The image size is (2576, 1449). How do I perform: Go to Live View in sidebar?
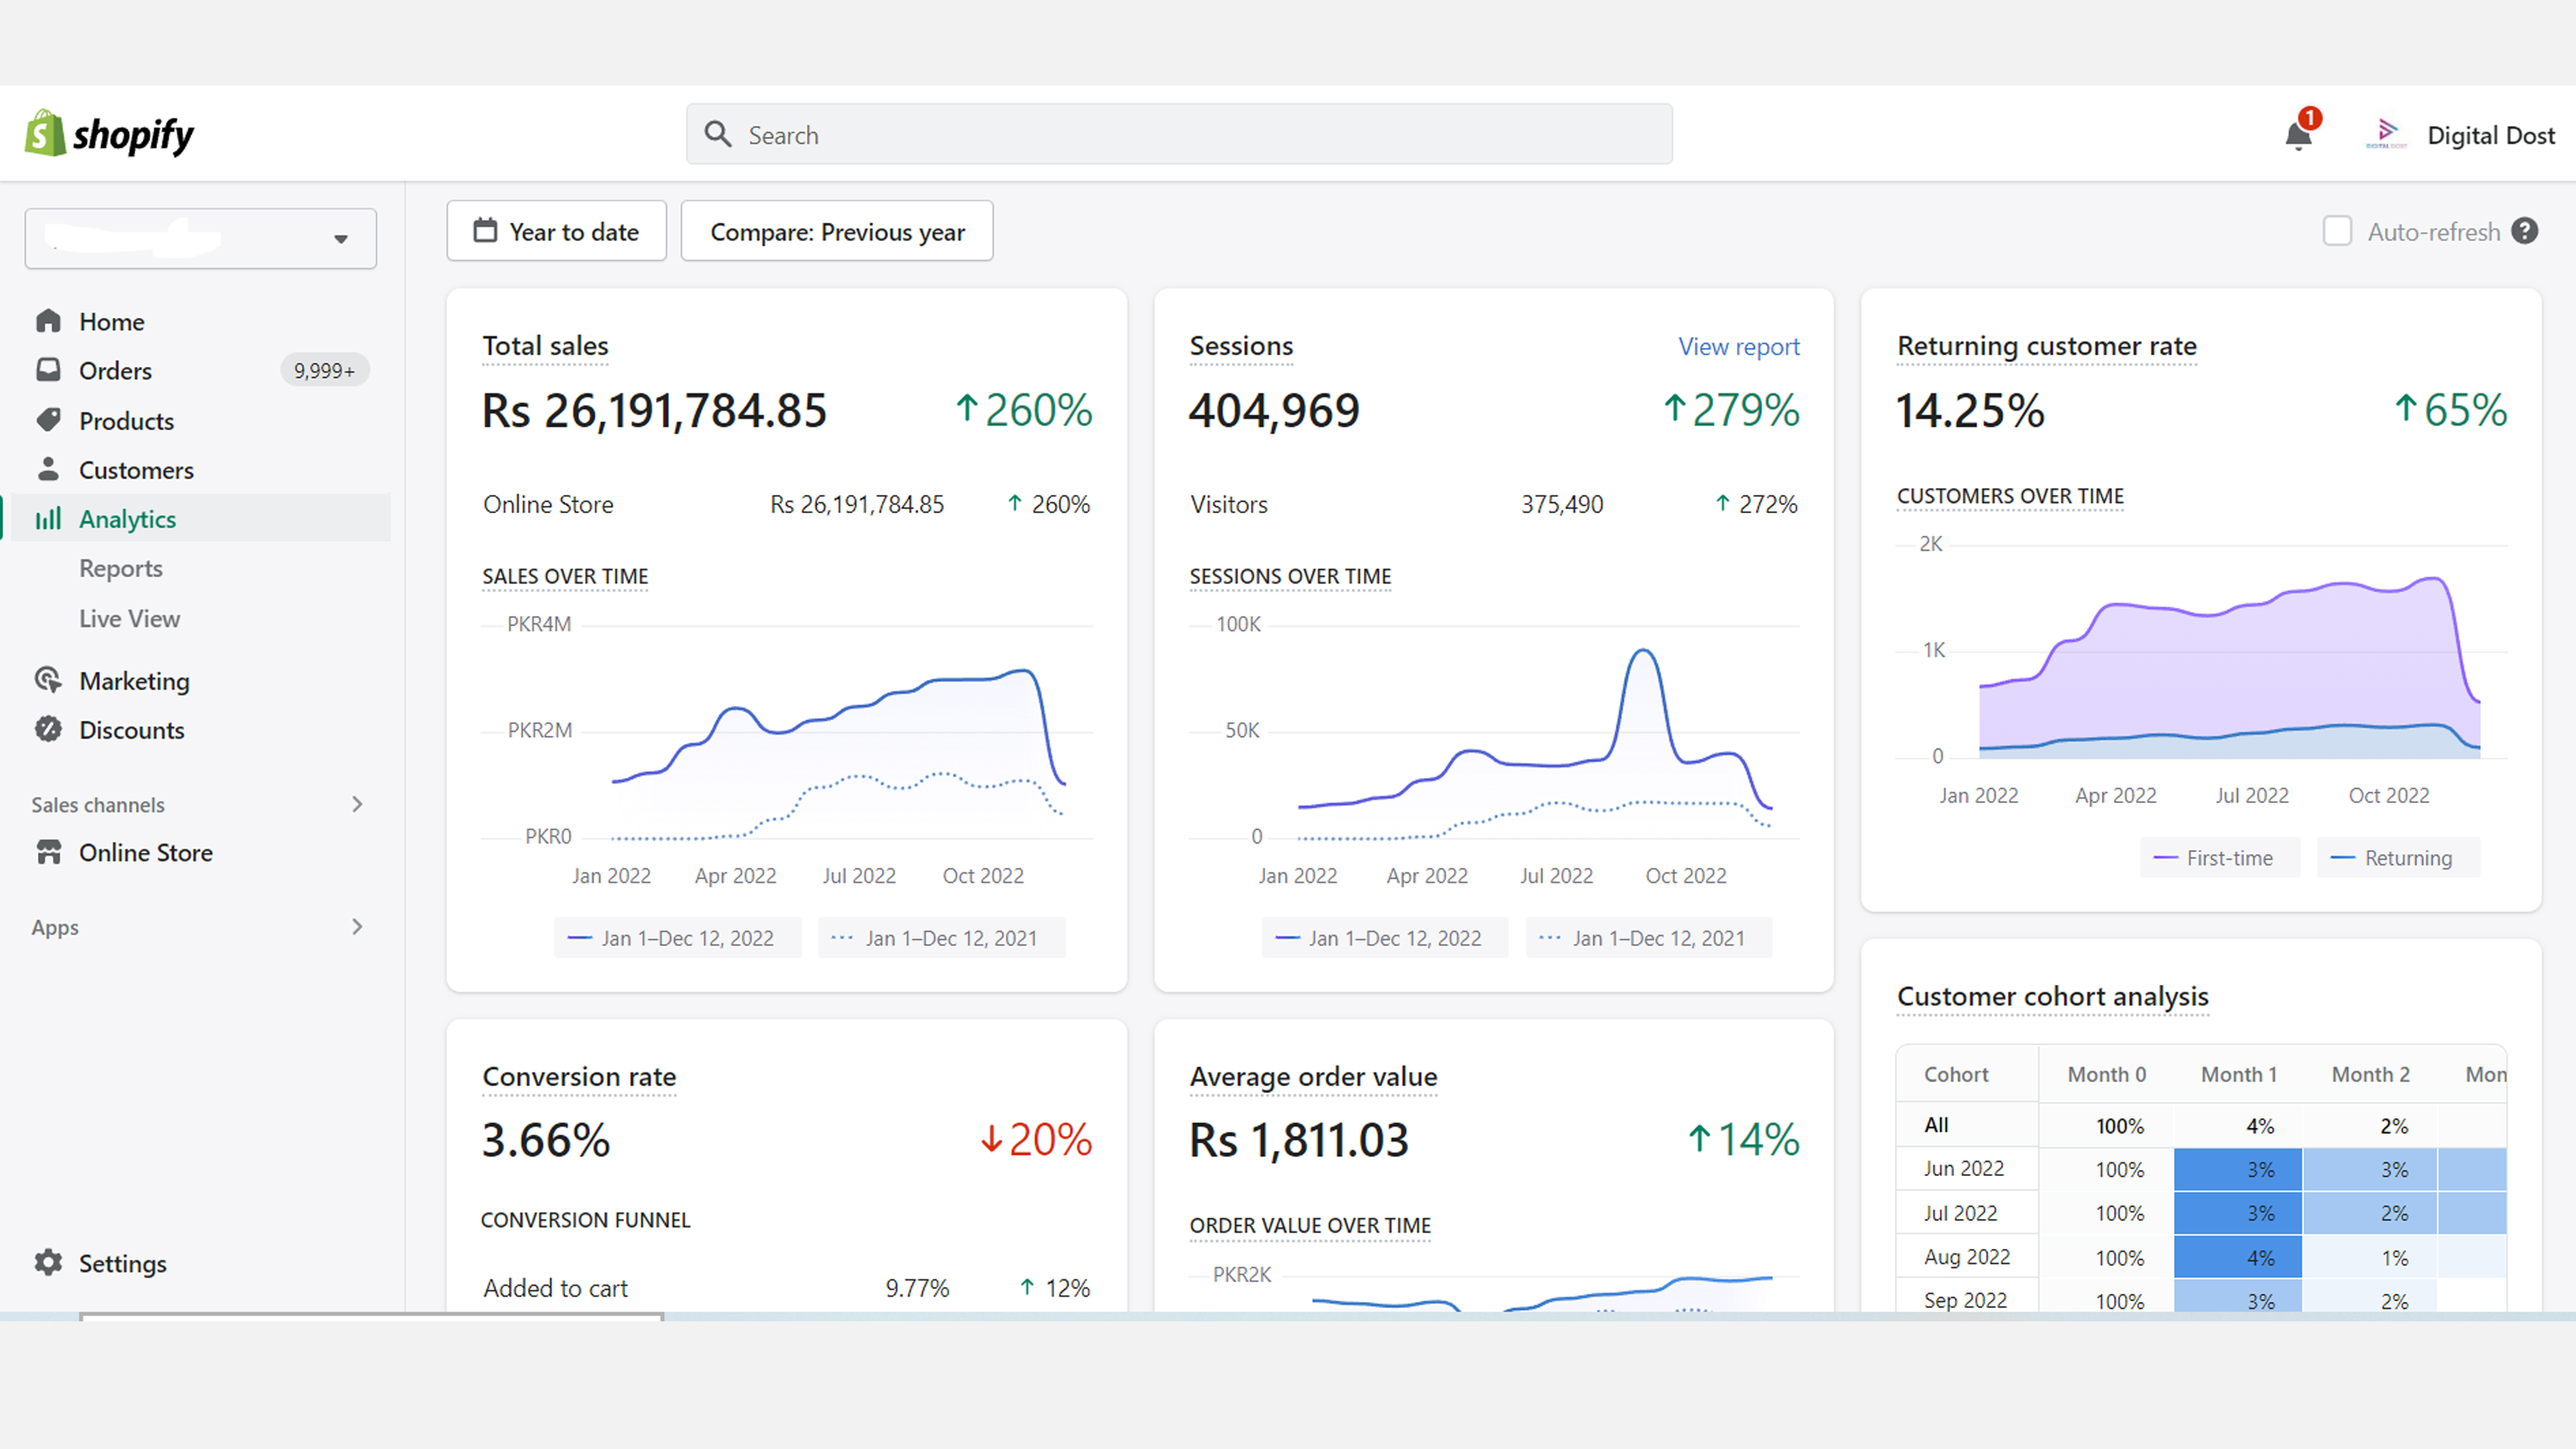pyautogui.click(x=130, y=618)
